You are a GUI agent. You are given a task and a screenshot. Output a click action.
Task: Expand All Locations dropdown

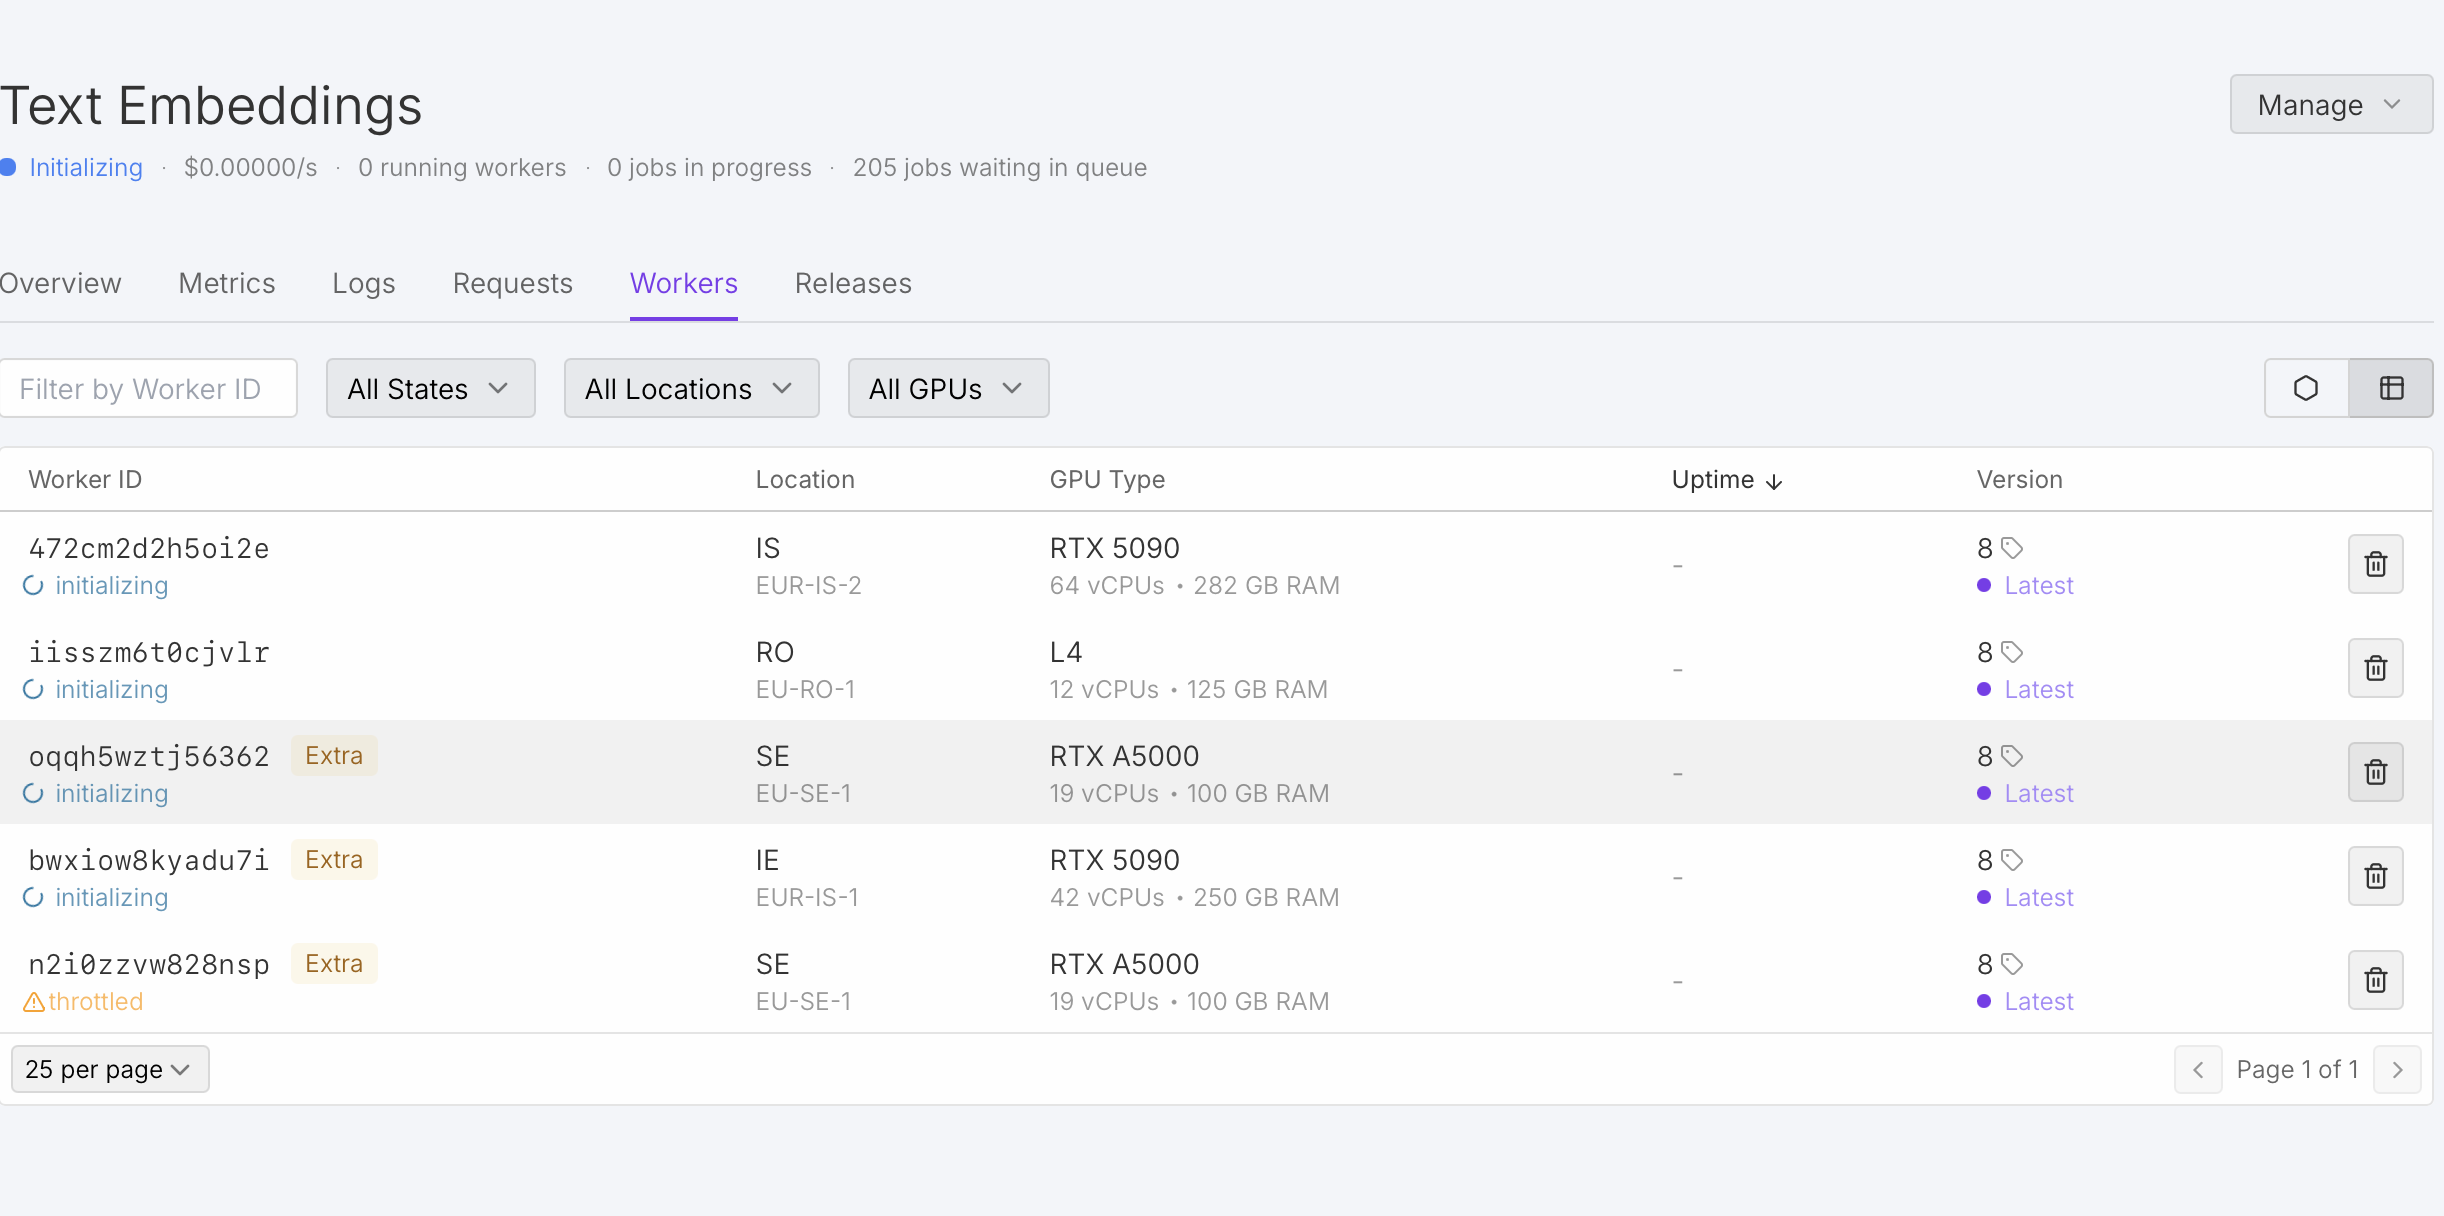coord(691,388)
